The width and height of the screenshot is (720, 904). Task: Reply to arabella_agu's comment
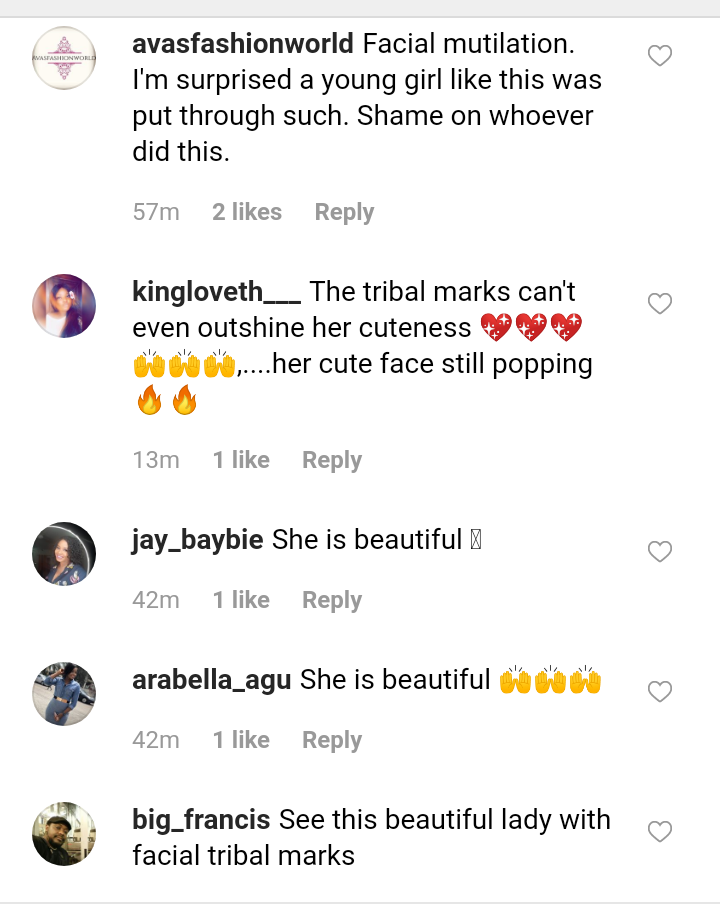coord(332,740)
